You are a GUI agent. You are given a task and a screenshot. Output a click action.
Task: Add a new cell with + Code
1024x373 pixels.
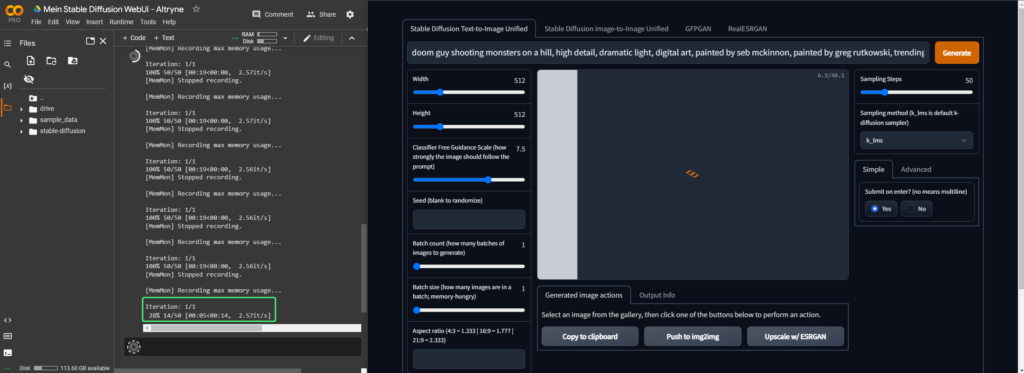(134, 38)
